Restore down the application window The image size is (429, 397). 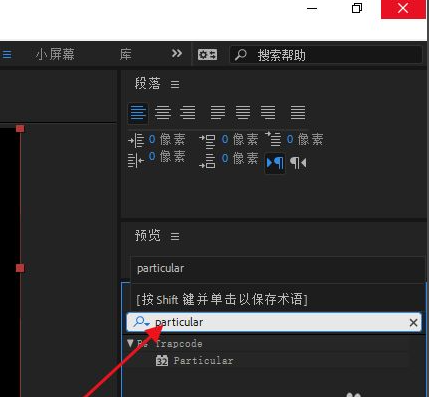tap(357, 8)
